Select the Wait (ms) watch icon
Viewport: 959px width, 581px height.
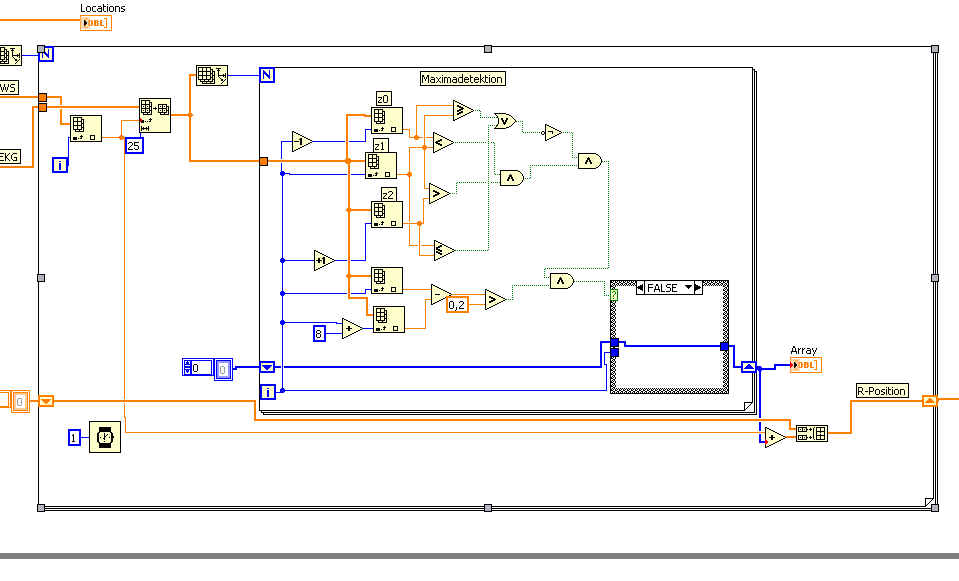point(105,437)
